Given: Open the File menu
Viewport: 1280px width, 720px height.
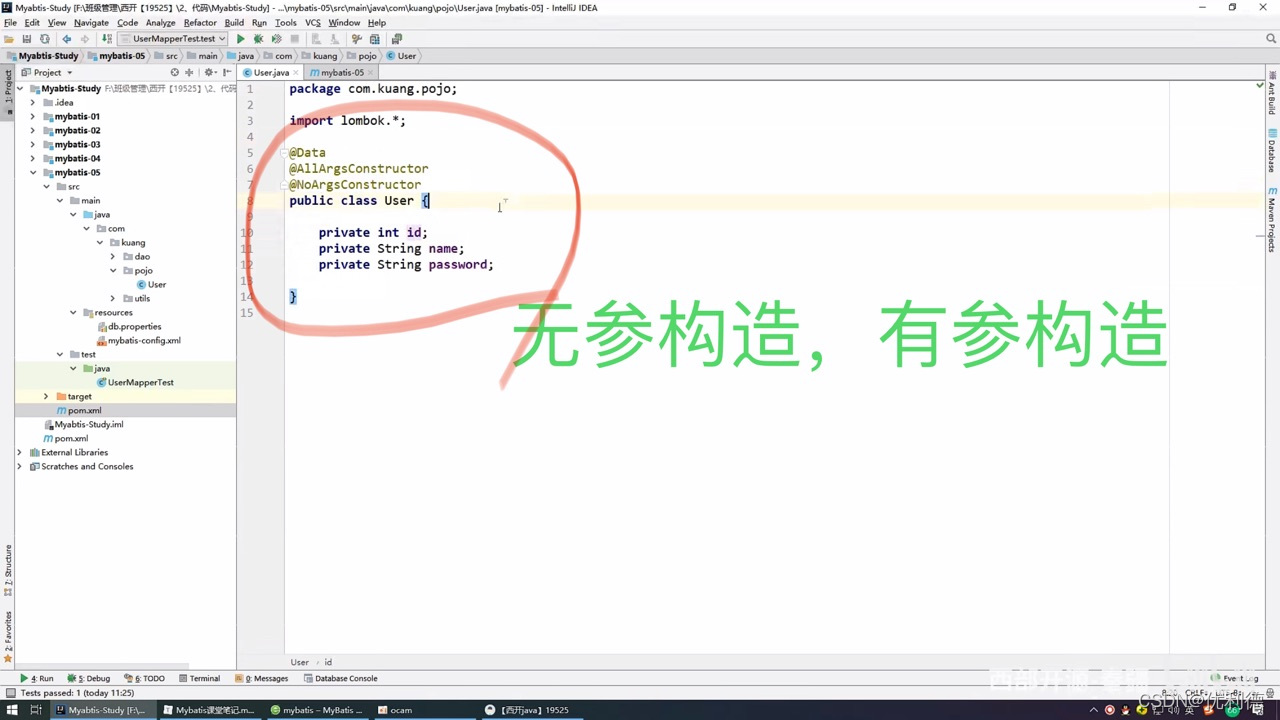Looking at the screenshot, I should tap(10, 22).
